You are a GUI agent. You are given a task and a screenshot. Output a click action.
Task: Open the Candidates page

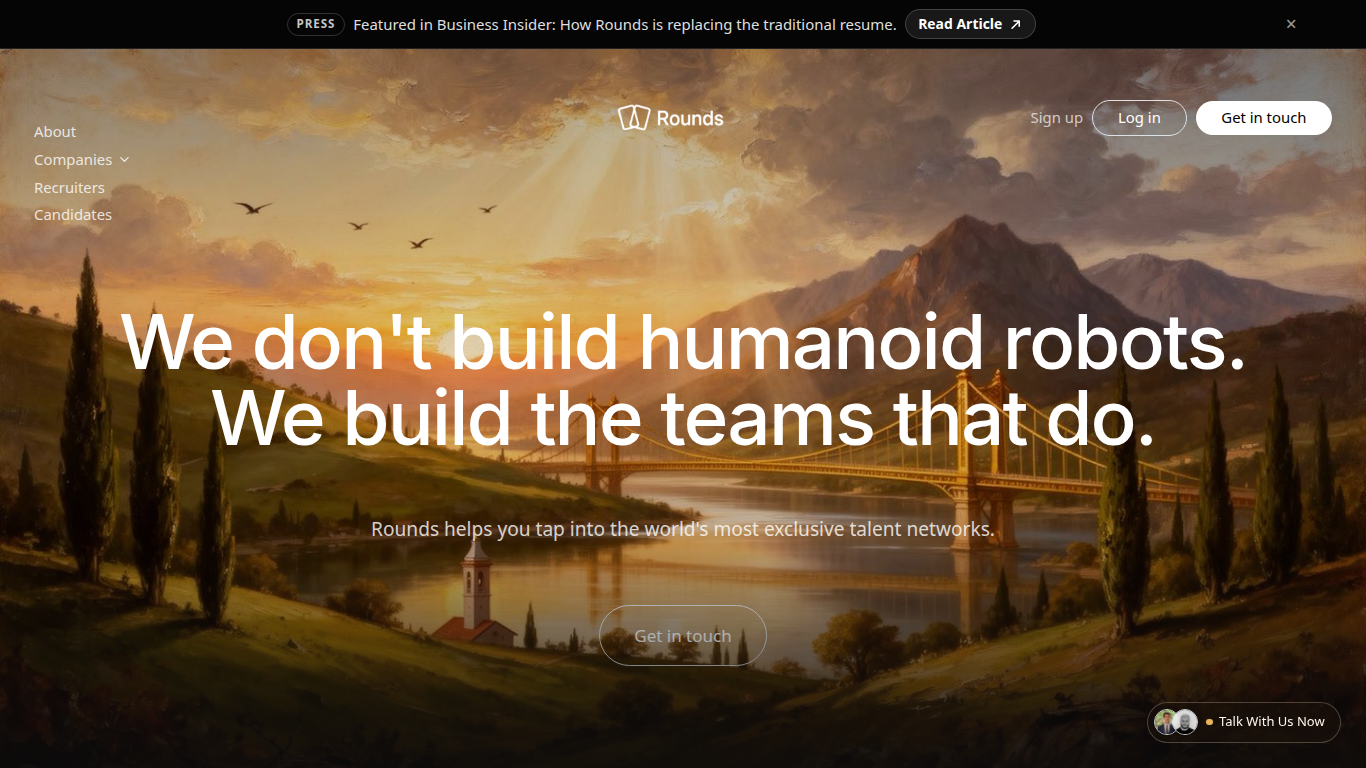(73, 215)
